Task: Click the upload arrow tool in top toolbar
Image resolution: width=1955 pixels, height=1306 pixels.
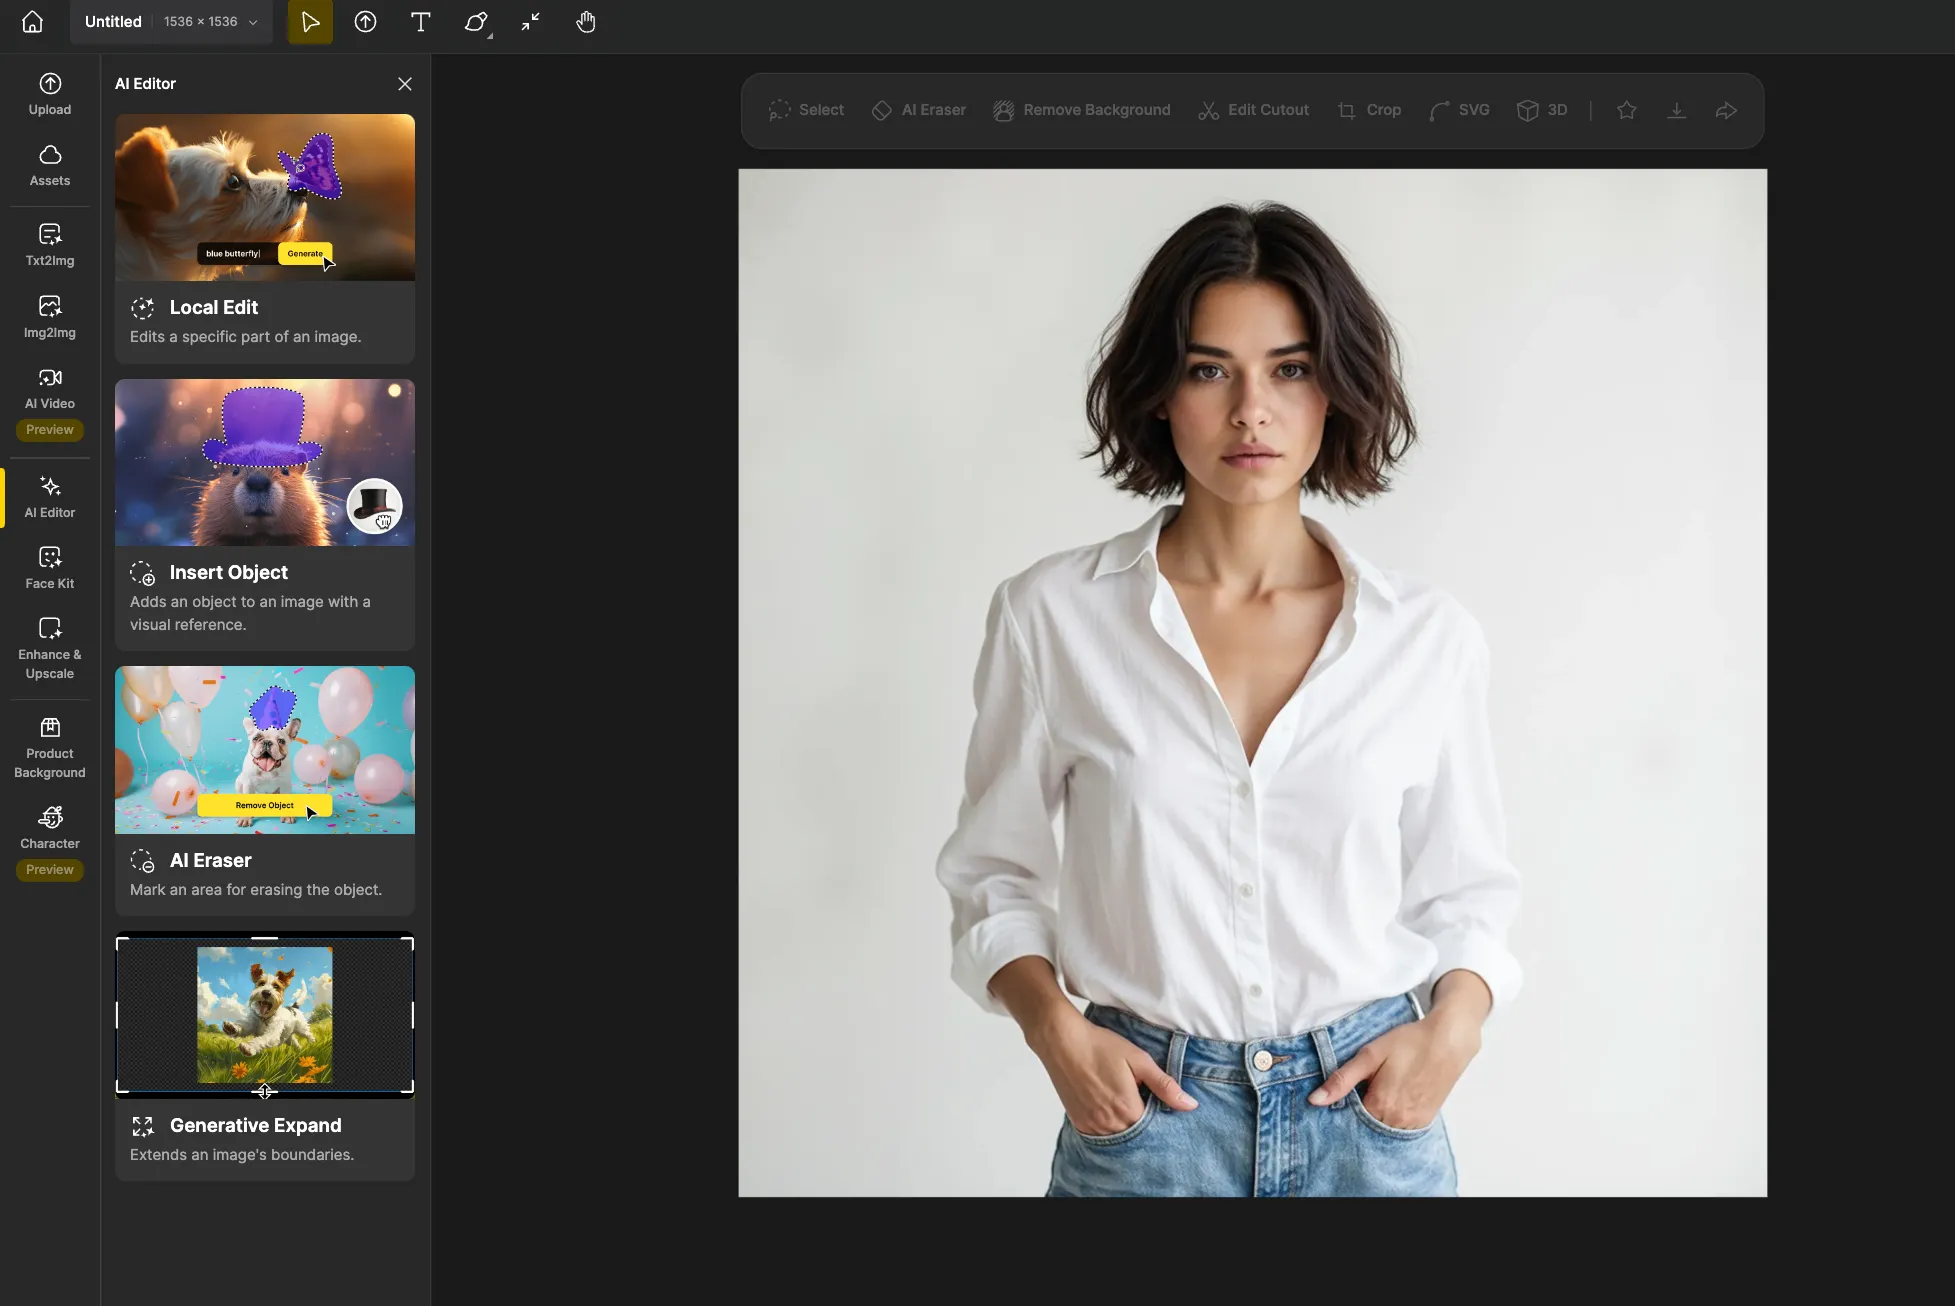Action: [365, 22]
